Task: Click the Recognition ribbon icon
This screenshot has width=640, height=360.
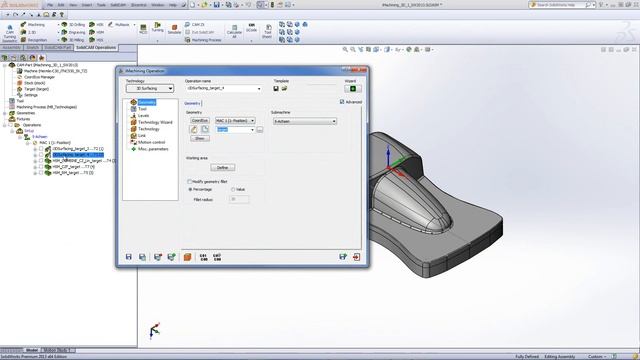Action: [34, 40]
